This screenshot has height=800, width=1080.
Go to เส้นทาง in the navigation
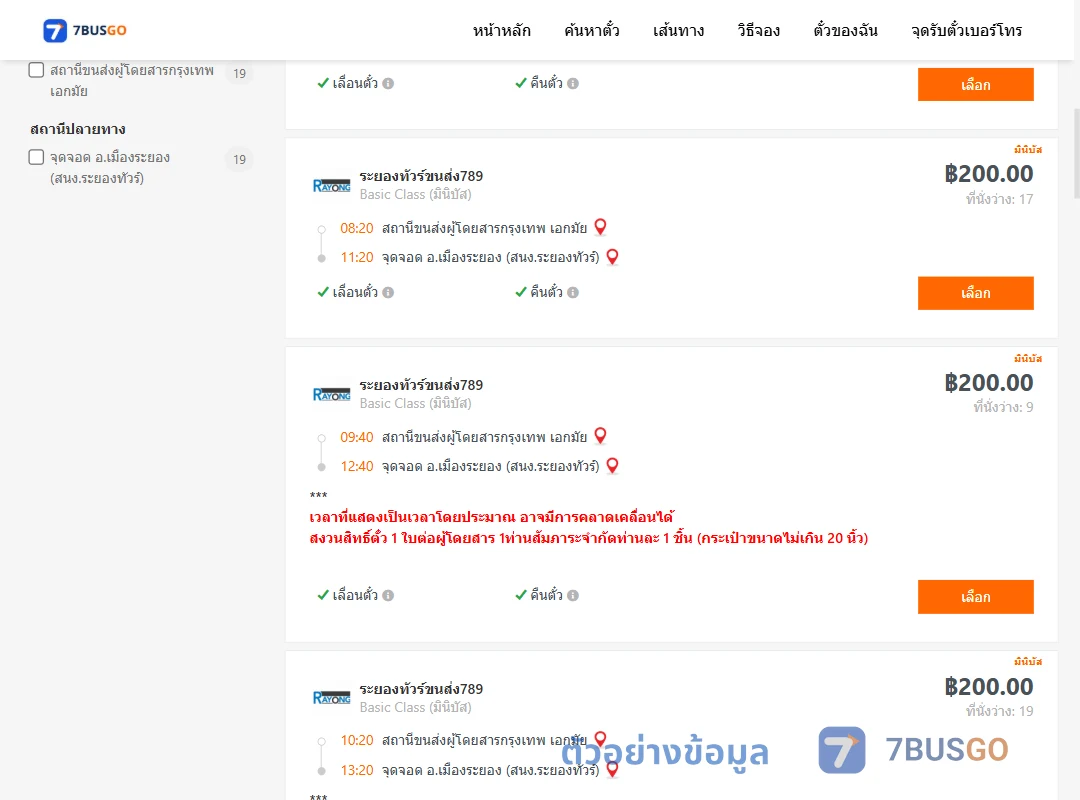point(678,30)
